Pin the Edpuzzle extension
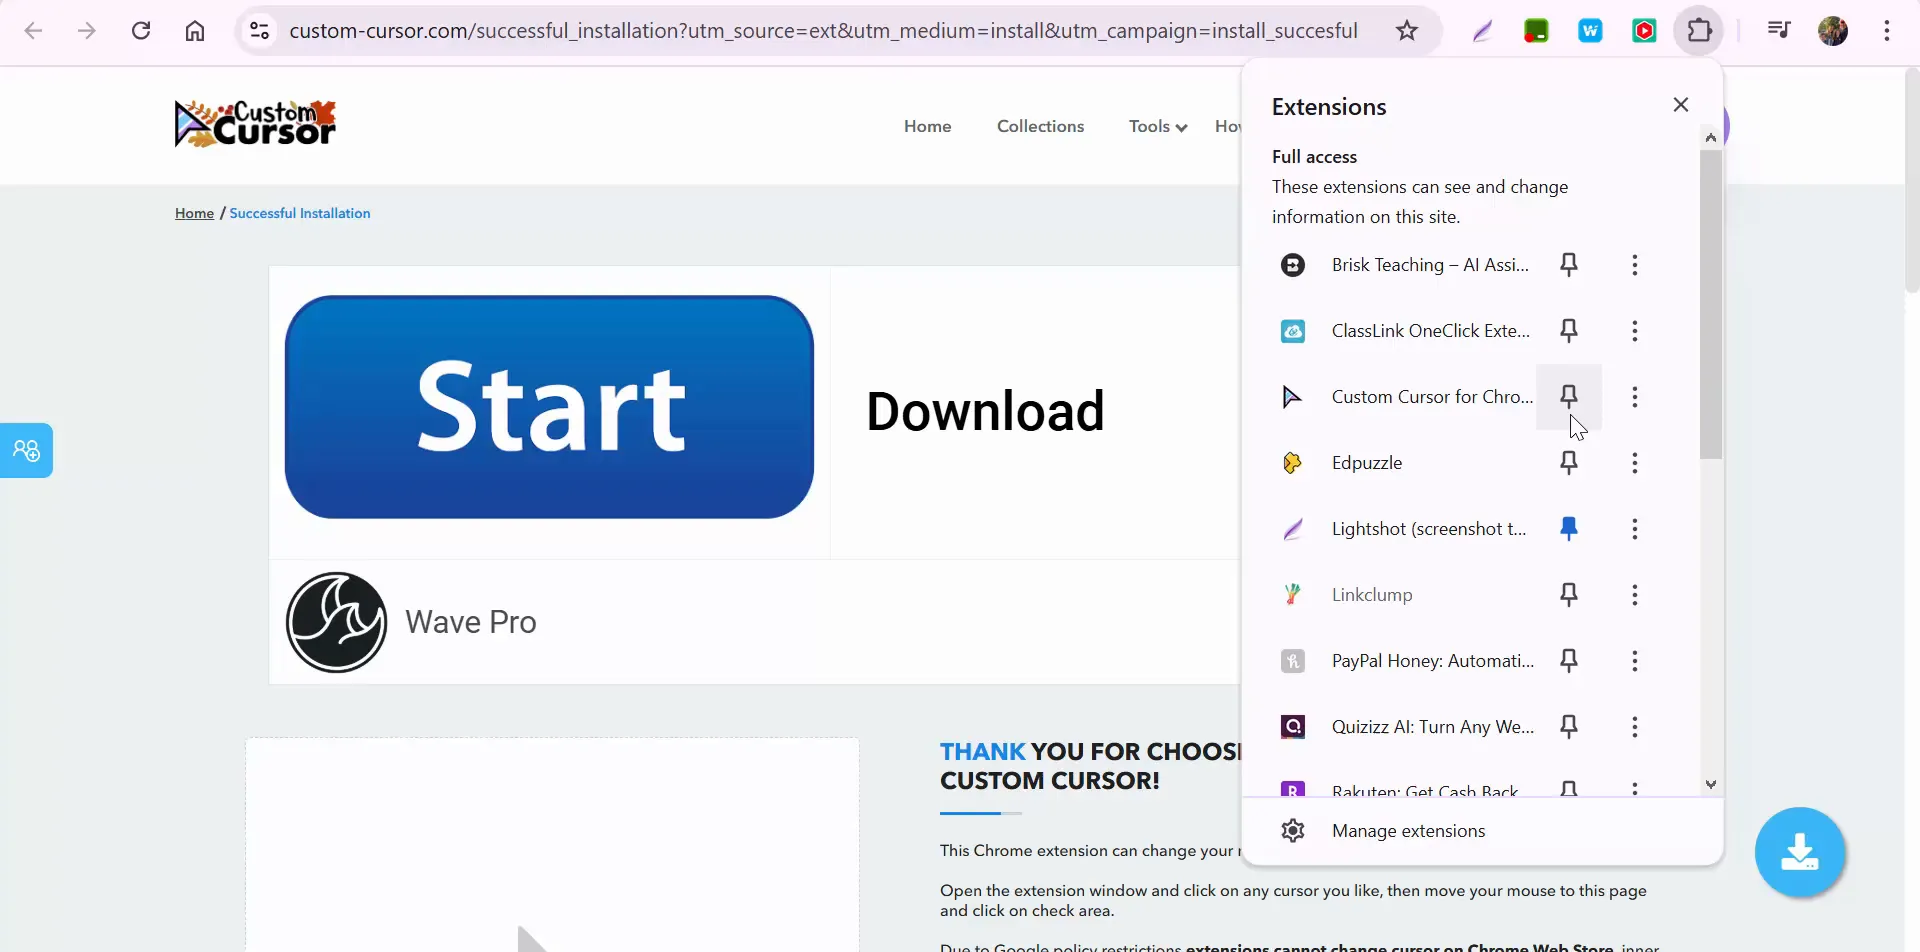The image size is (1920, 952). tap(1569, 463)
